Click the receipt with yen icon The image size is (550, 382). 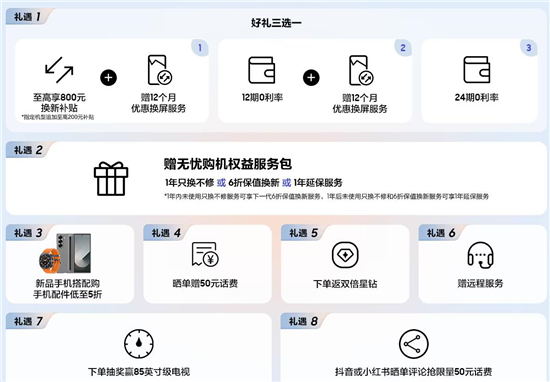point(205,254)
